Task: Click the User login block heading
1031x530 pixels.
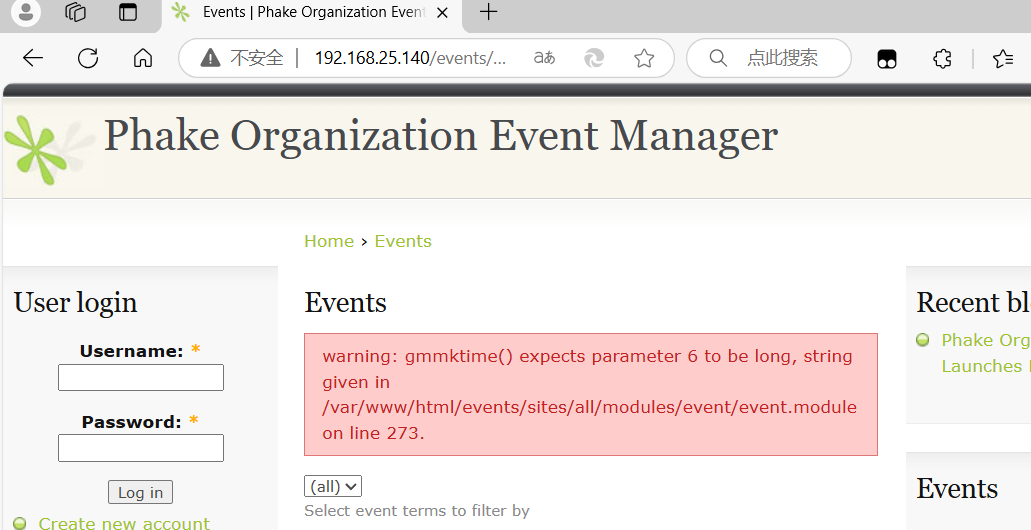Action: pyautogui.click(x=76, y=303)
